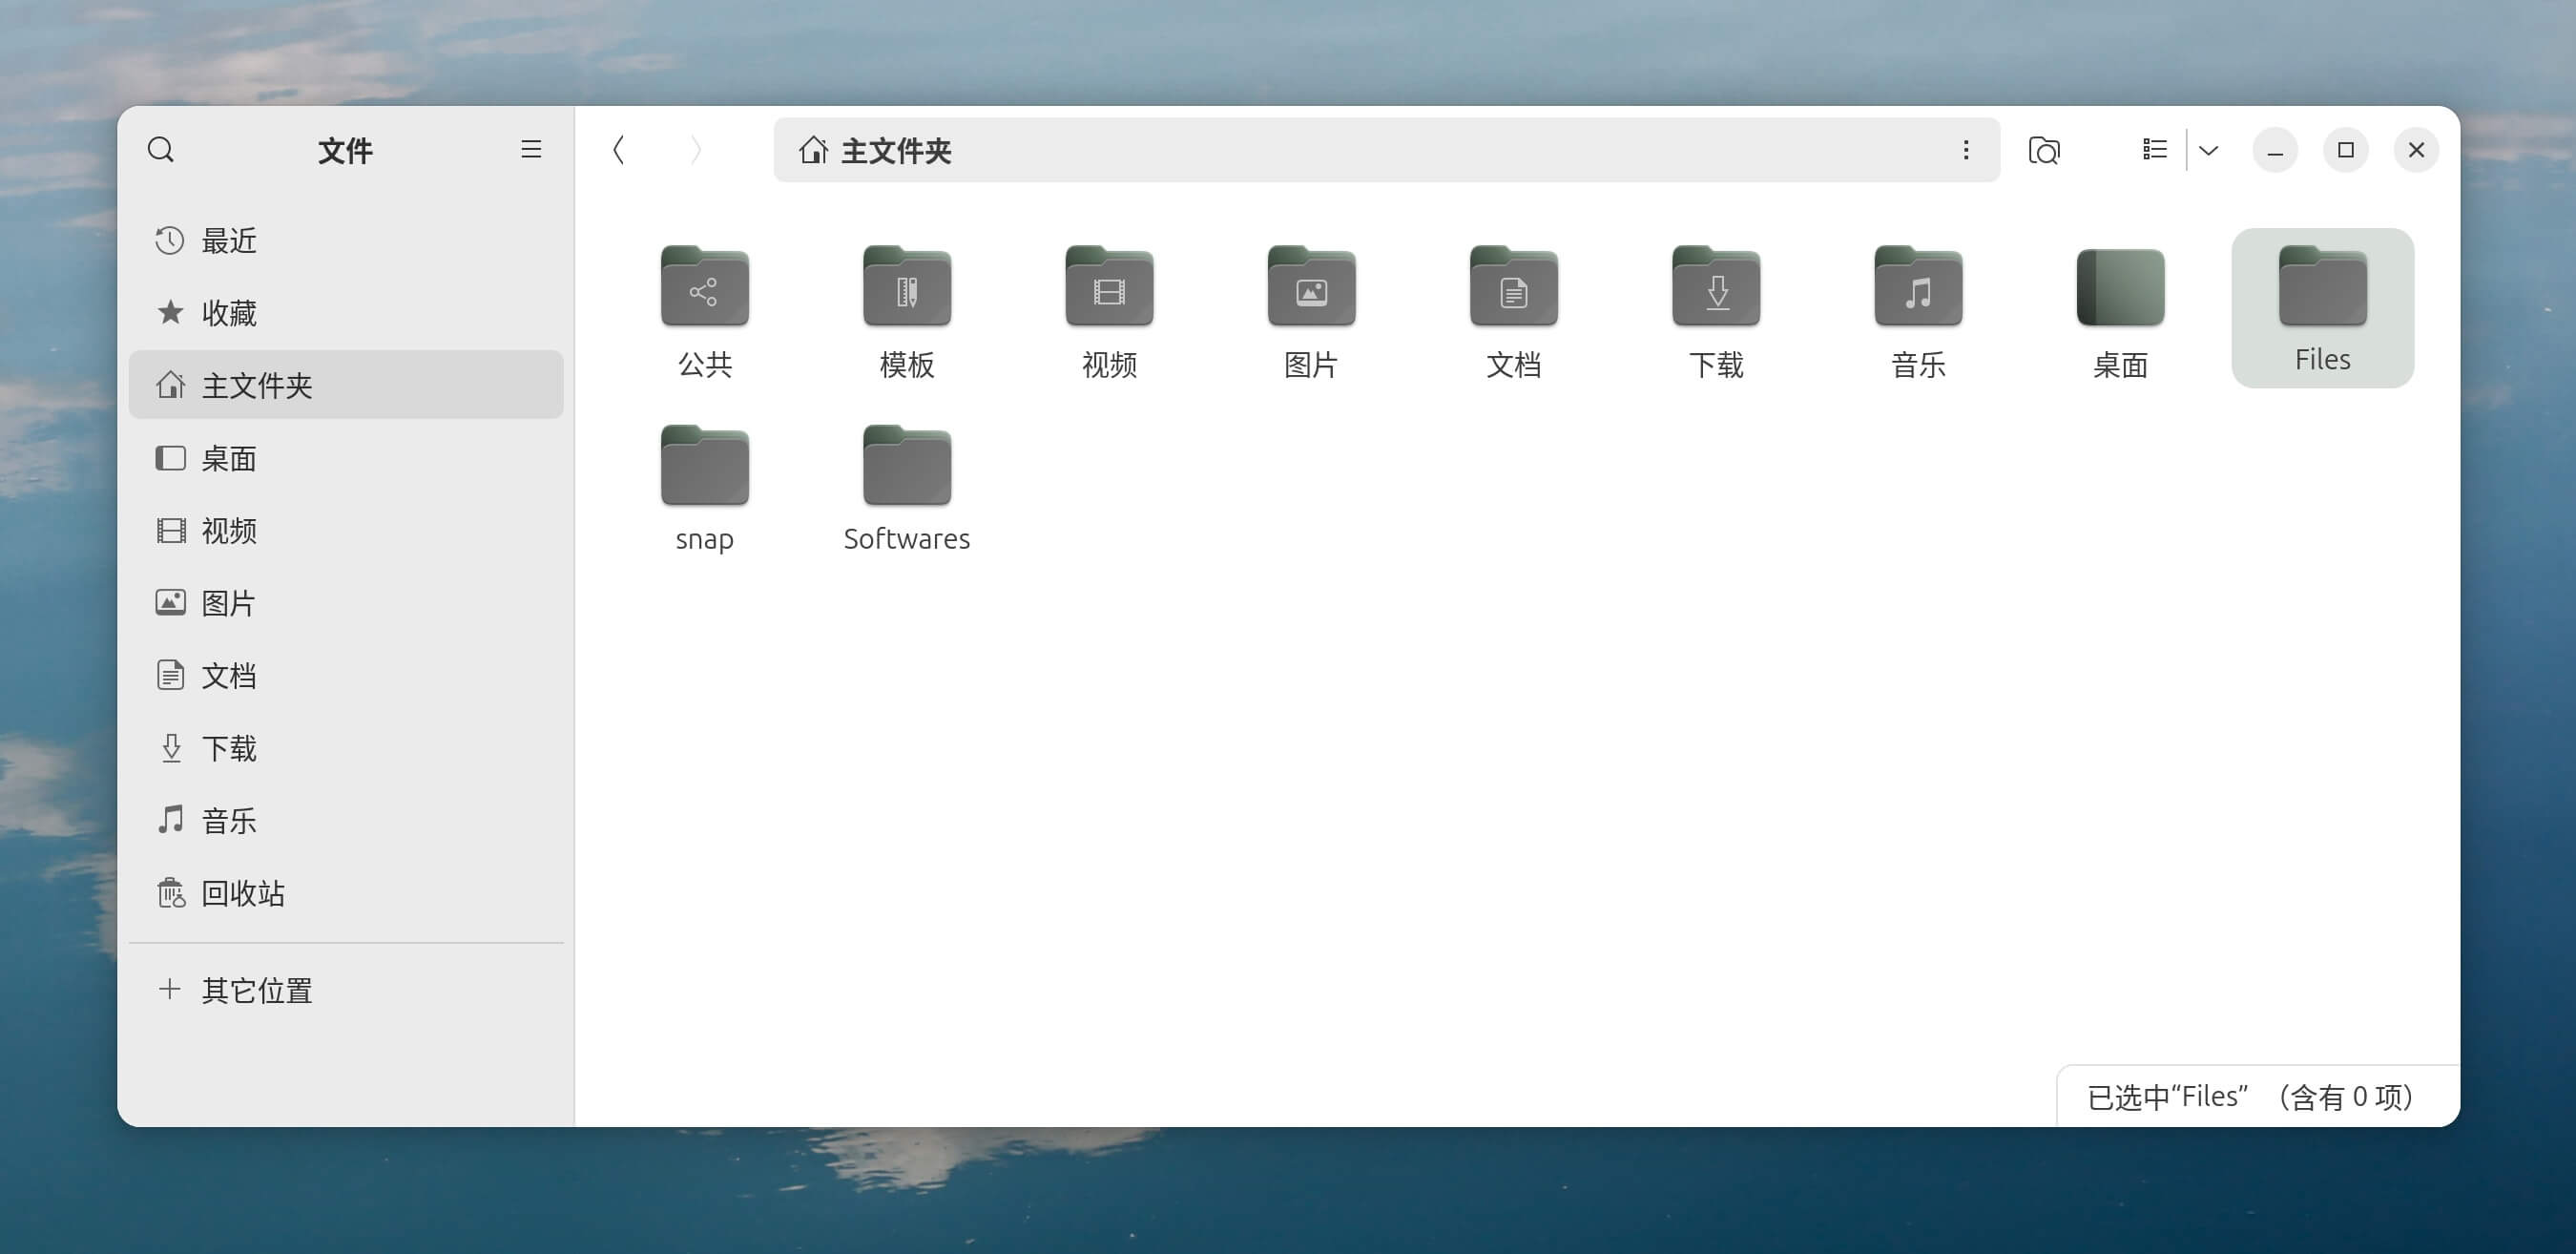The width and height of the screenshot is (2576, 1254).
Task: Expand the view options dropdown arrow
Action: [x=2209, y=150]
